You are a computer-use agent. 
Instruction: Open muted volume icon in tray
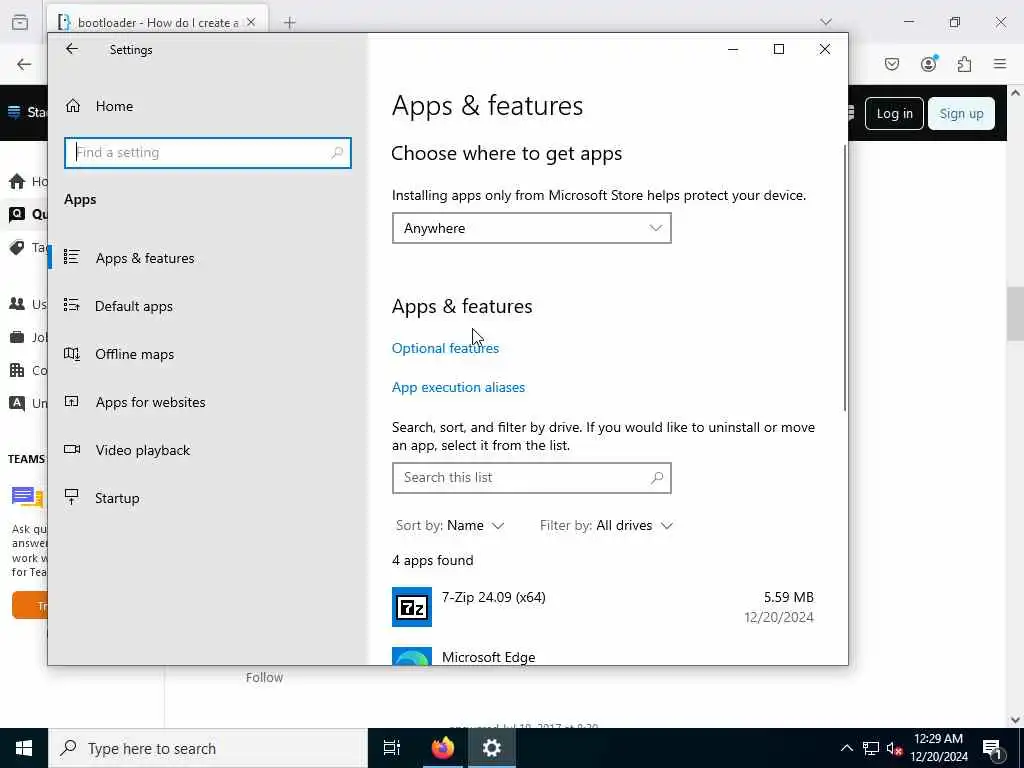(x=894, y=748)
